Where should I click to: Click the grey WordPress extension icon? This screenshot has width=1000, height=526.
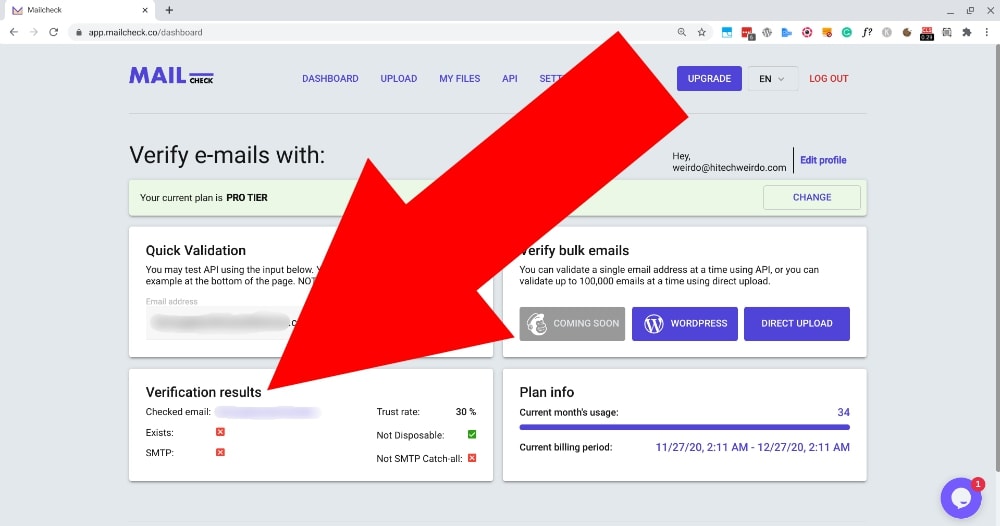[767, 33]
